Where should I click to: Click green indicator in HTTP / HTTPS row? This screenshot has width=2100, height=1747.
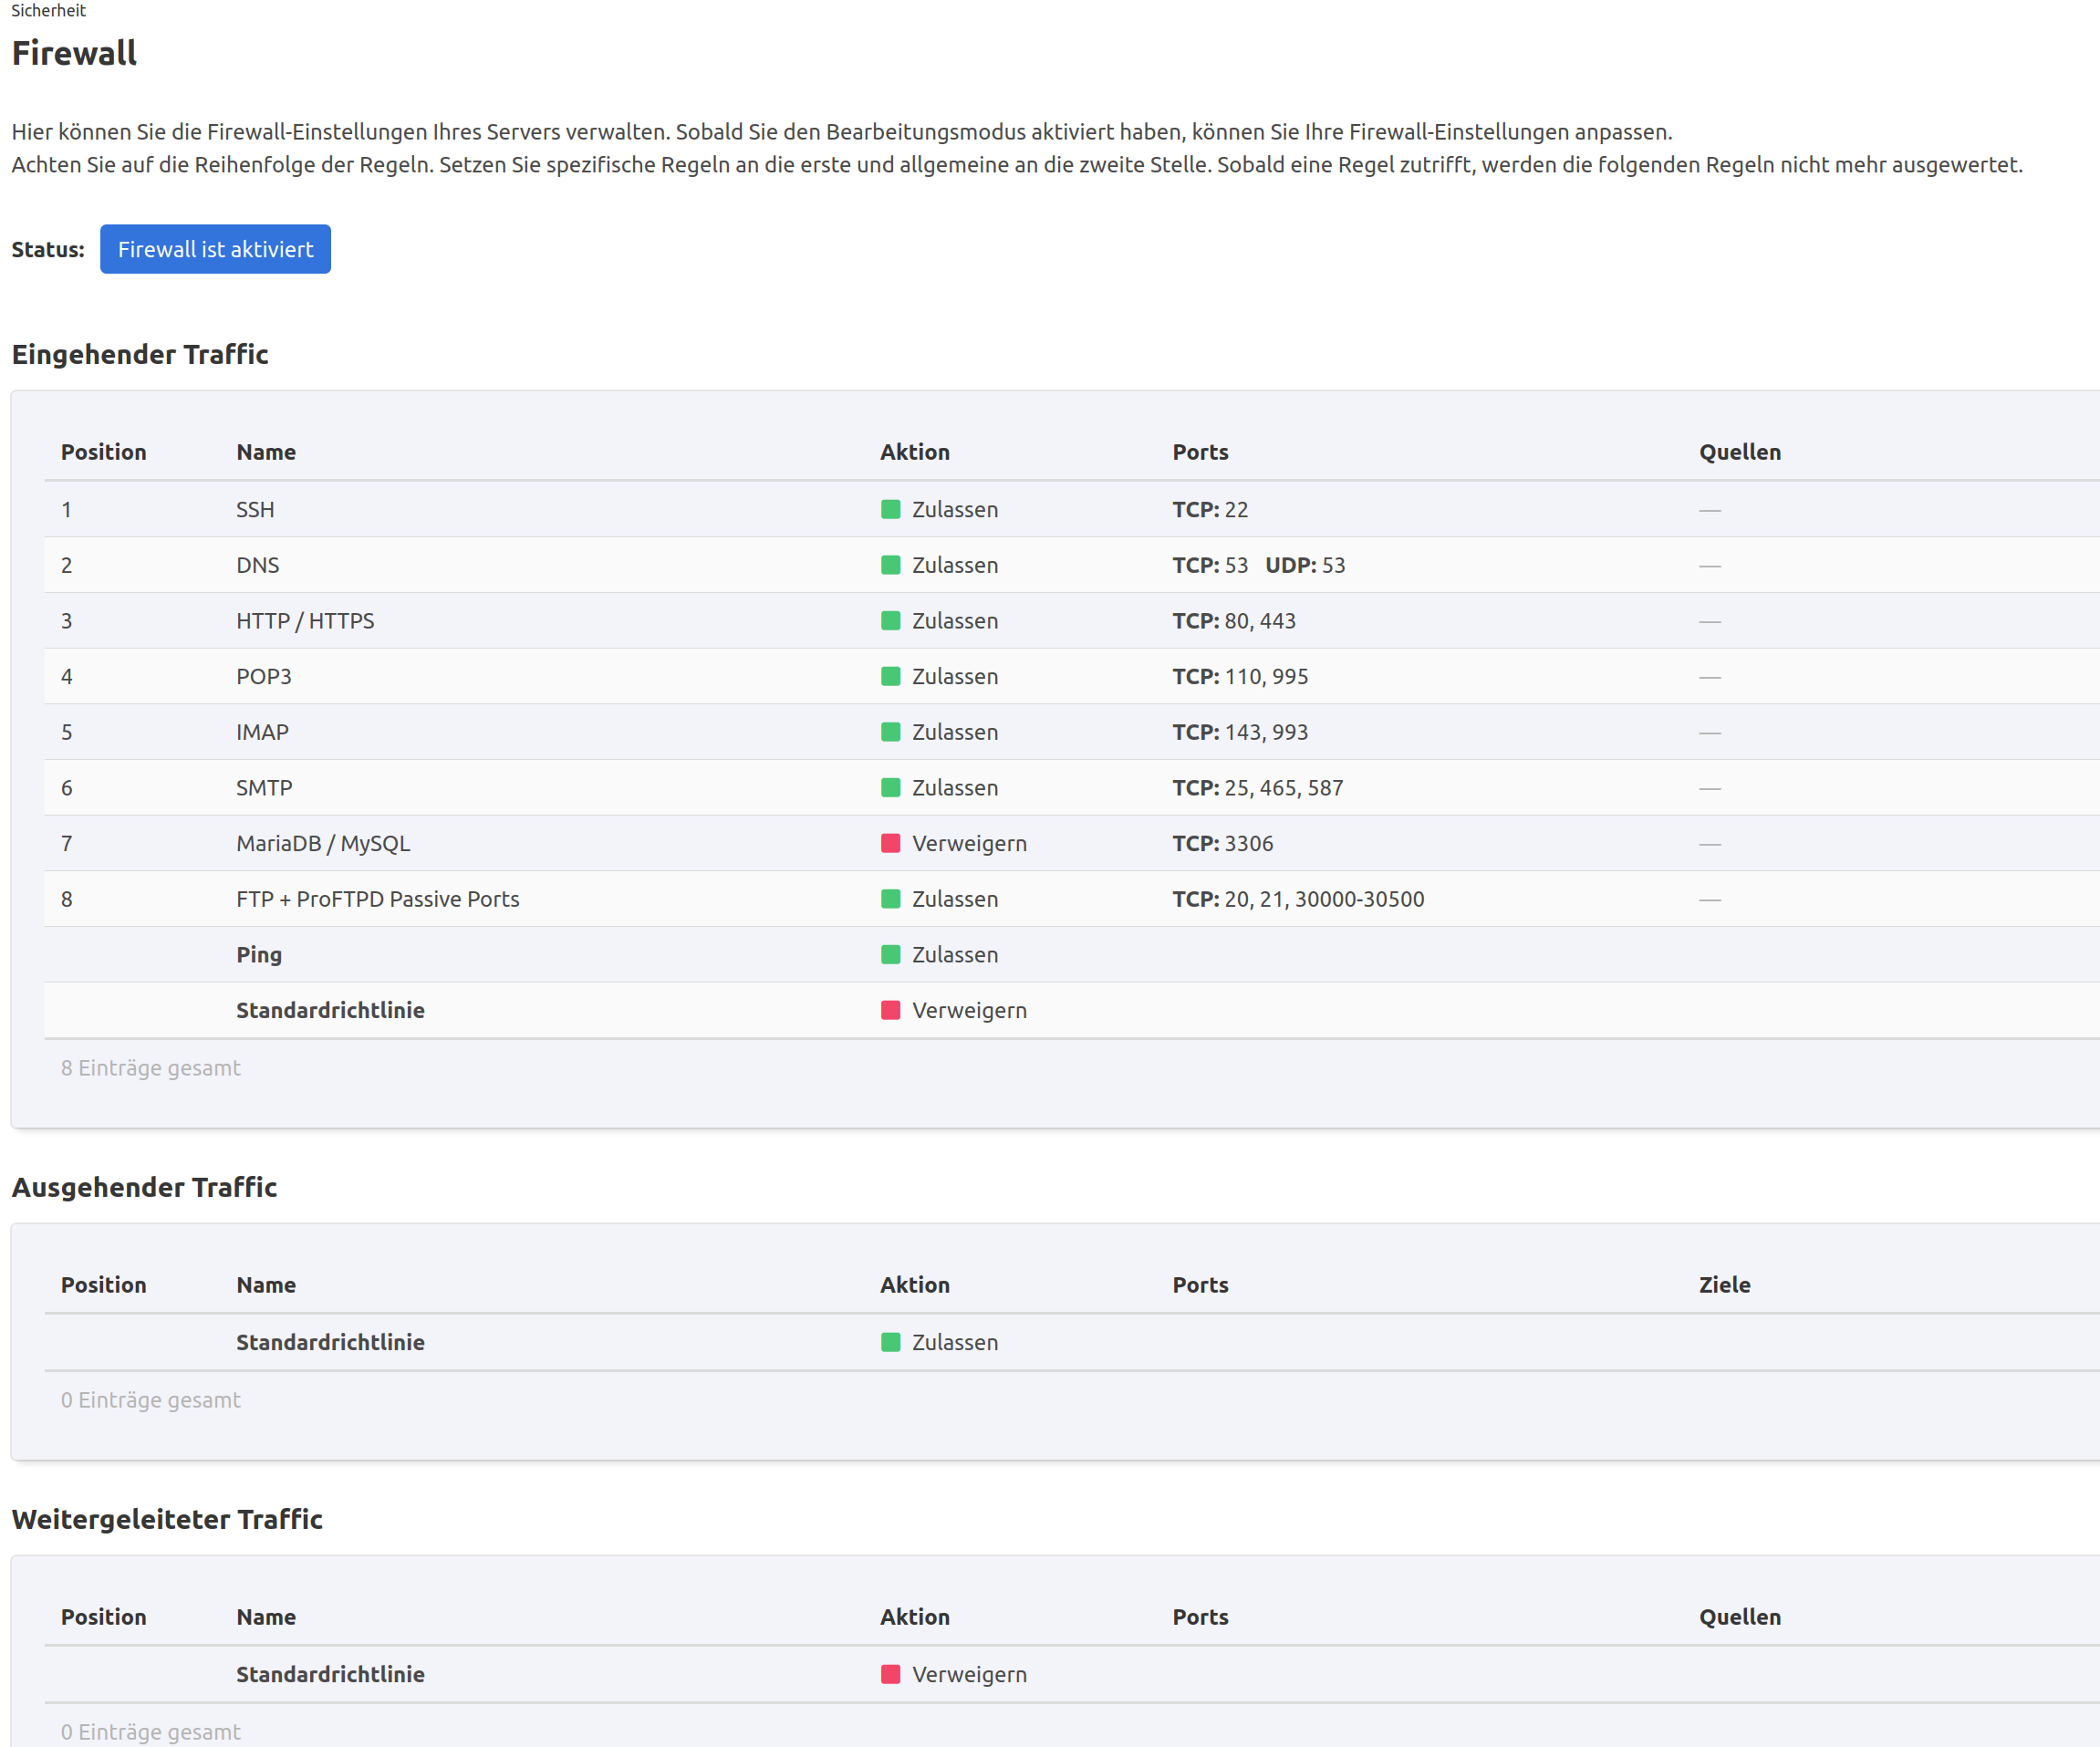click(890, 621)
